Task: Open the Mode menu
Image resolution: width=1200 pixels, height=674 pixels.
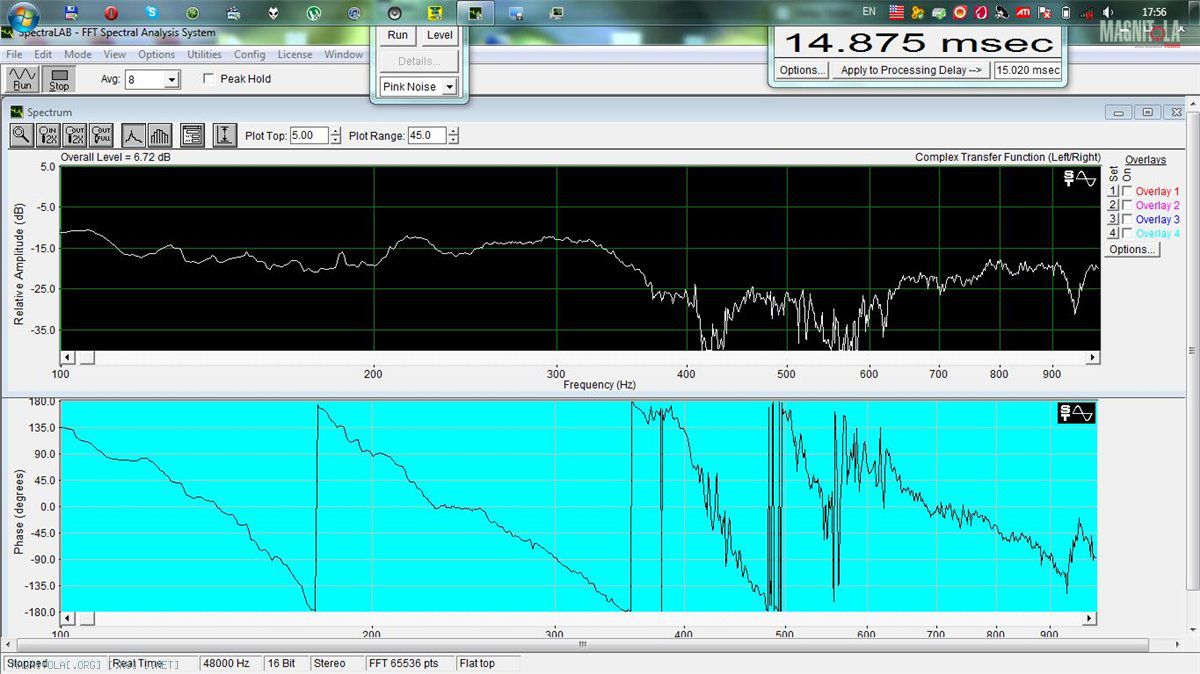Action: (78, 55)
